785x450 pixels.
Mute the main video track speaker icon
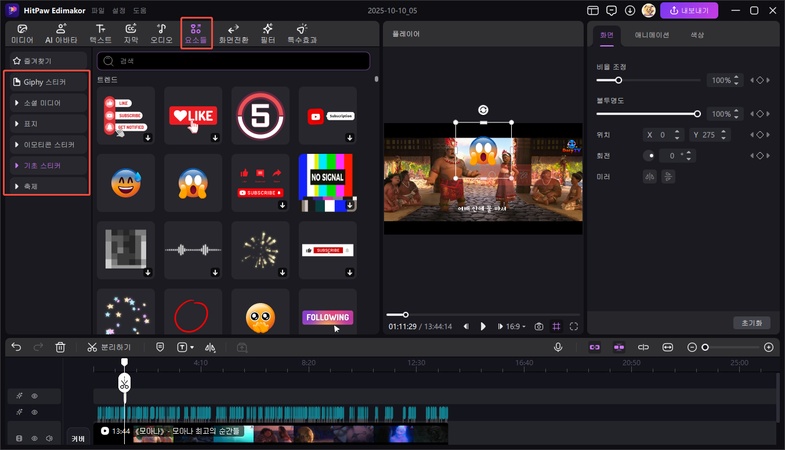point(49,438)
